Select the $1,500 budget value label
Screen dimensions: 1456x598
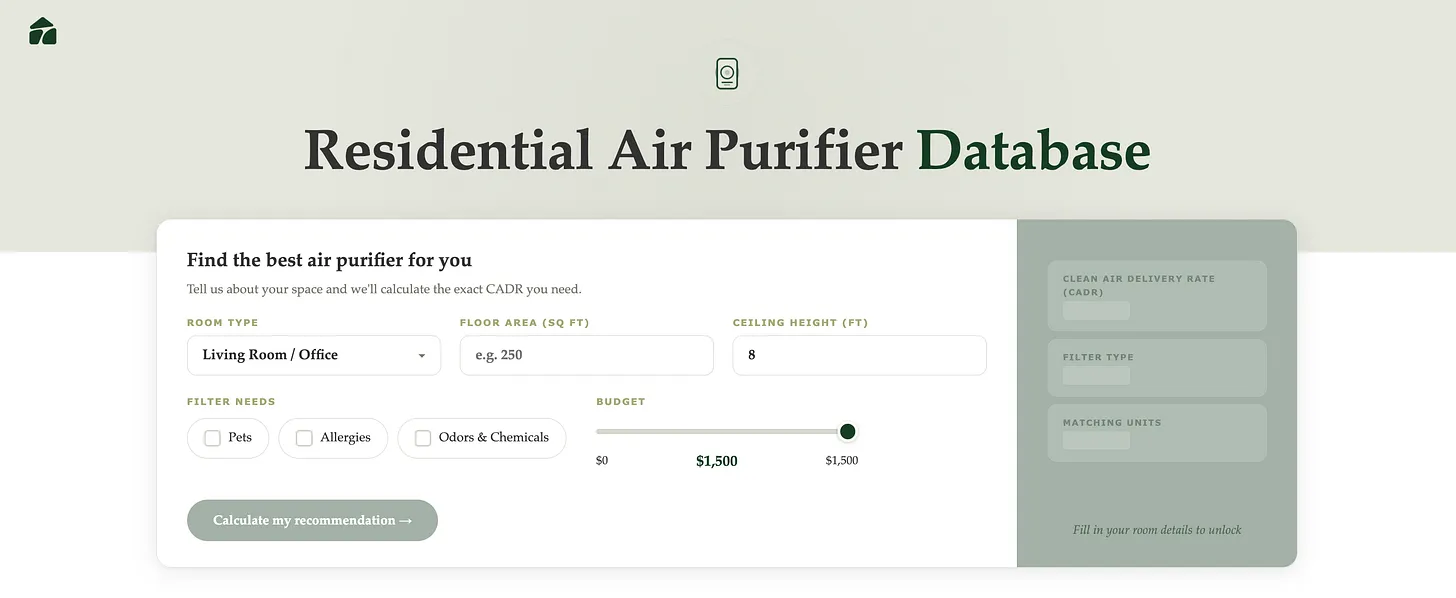(716, 461)
